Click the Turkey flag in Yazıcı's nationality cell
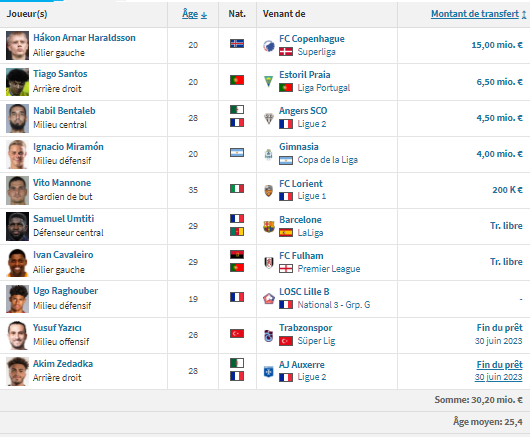530x437 pixels. tap(237, 334)
